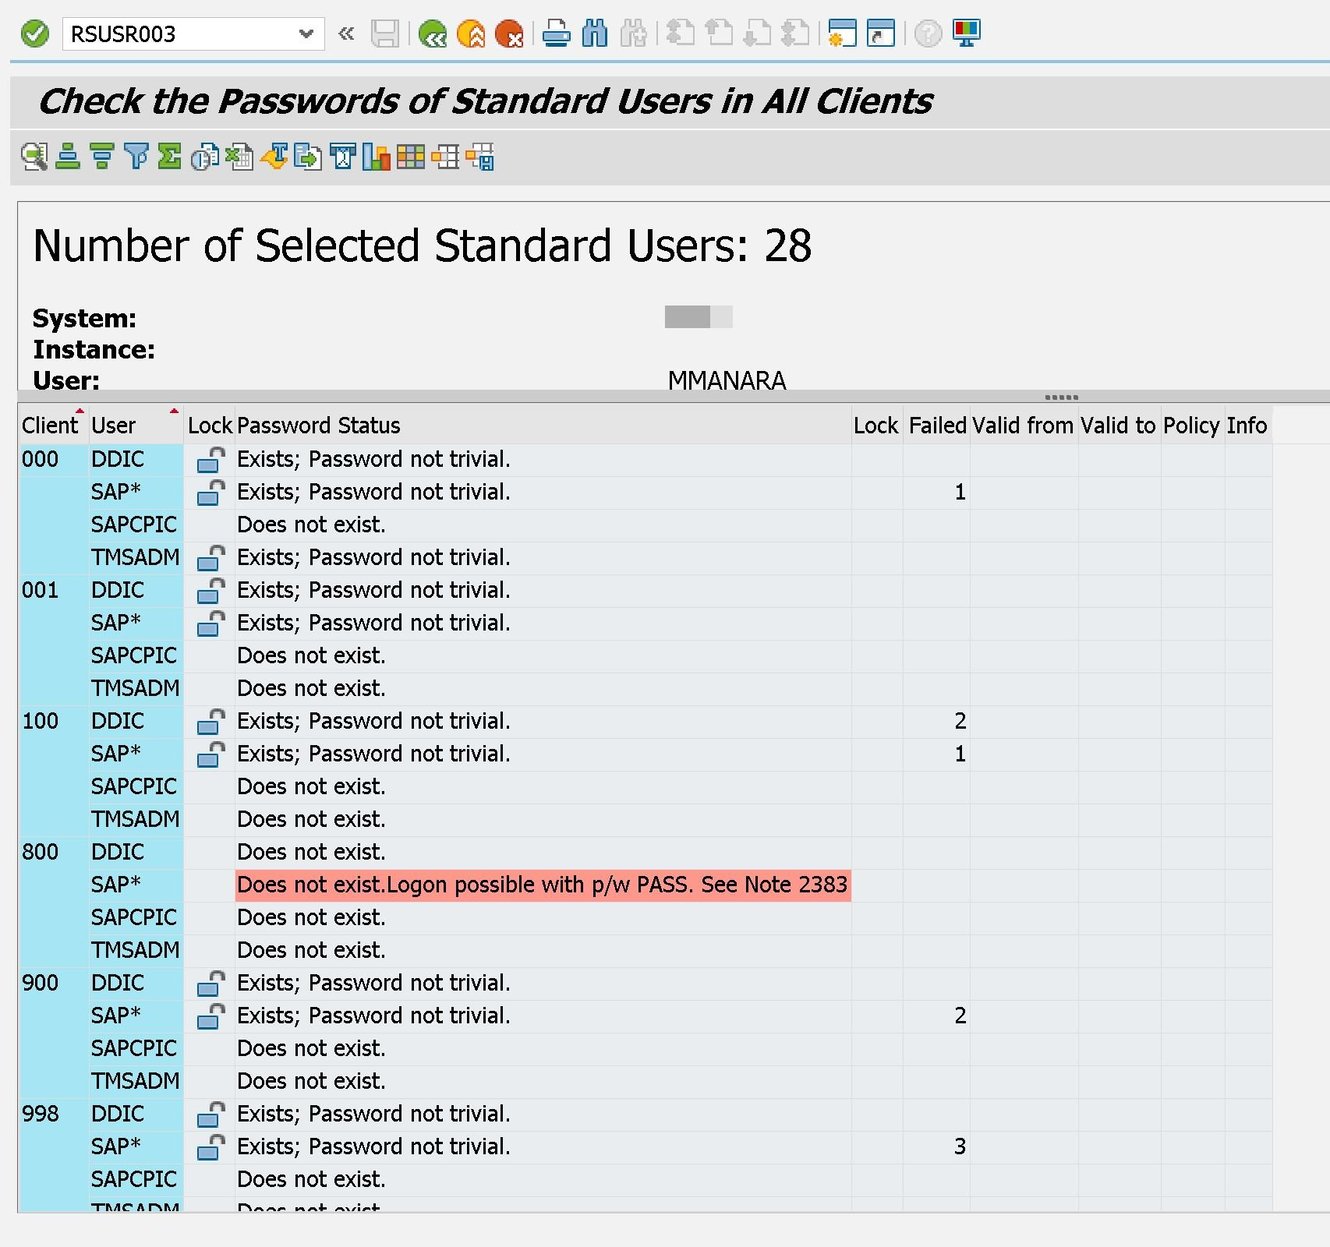Click the padlock icon beside DDIC in client 000
This screenshot has width=1330, height=1247.
(211, 459)
